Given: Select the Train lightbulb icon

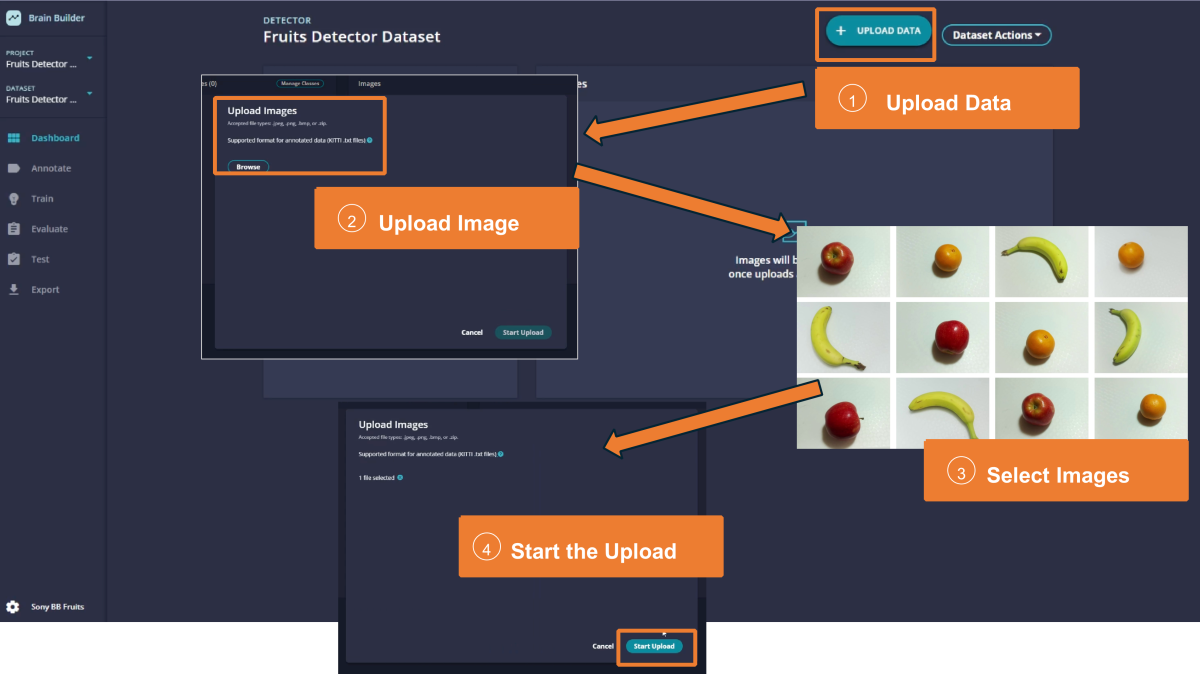Looking at the screenshot, I should 13,198.
